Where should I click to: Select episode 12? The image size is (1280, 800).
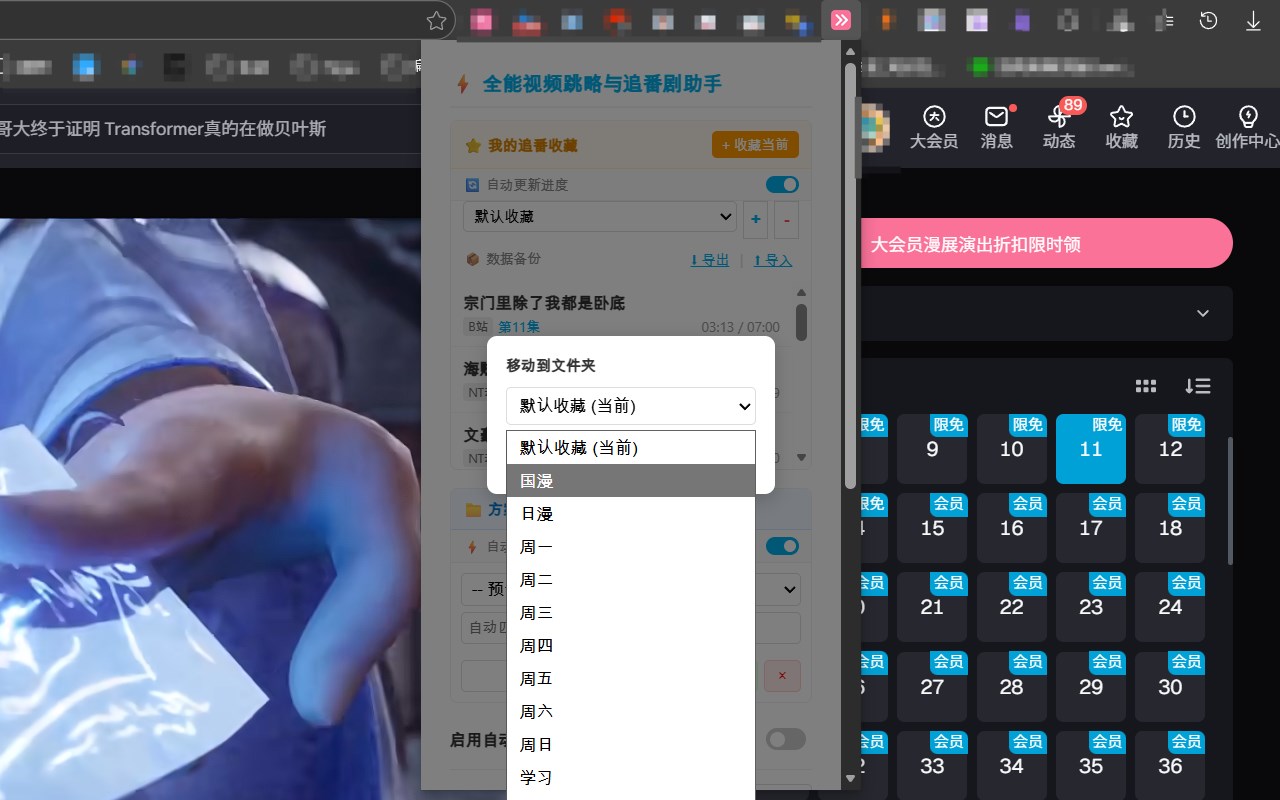coord(1170,449)
